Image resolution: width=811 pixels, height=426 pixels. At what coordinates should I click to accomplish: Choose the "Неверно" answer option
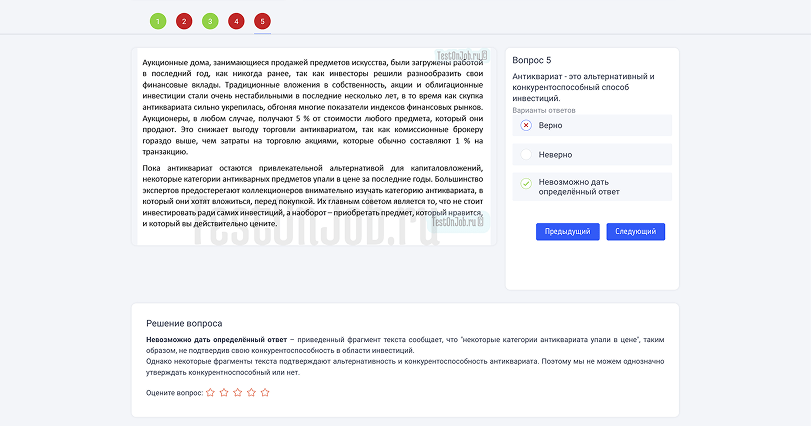point(555,155)
